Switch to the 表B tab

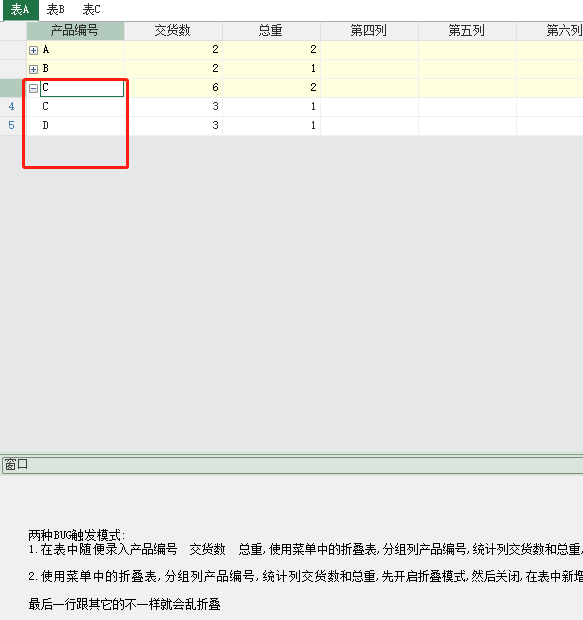click(x=55, y=9)
